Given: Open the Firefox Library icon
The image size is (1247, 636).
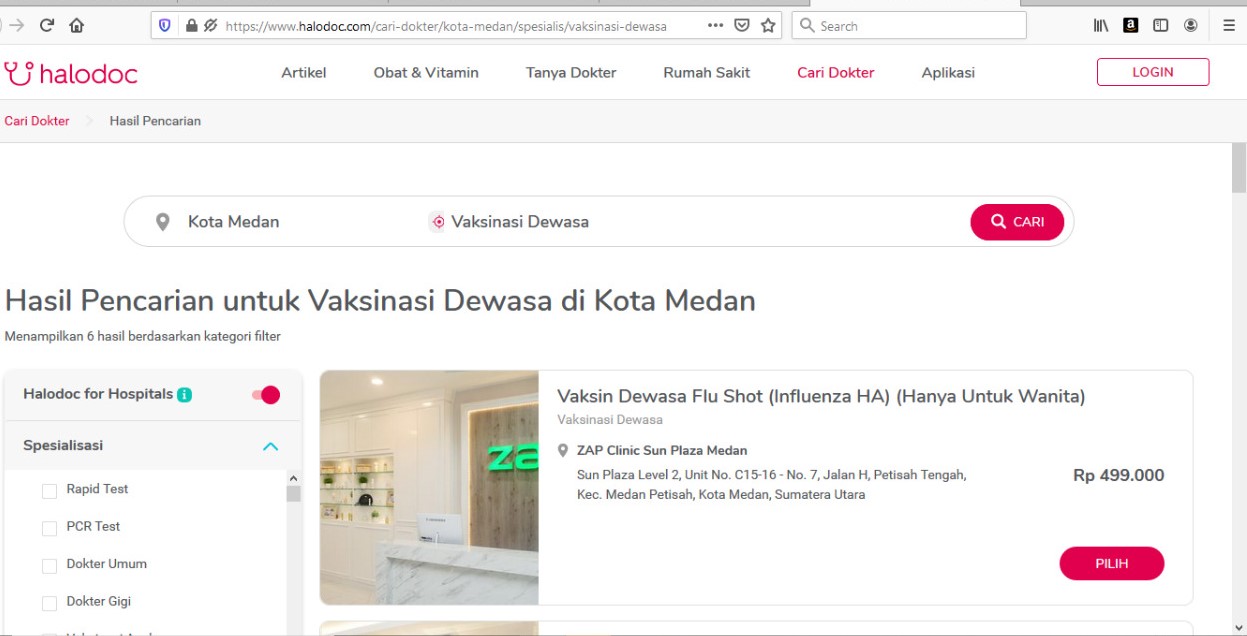Looking at the screenshot, I should click(1101, 26).
